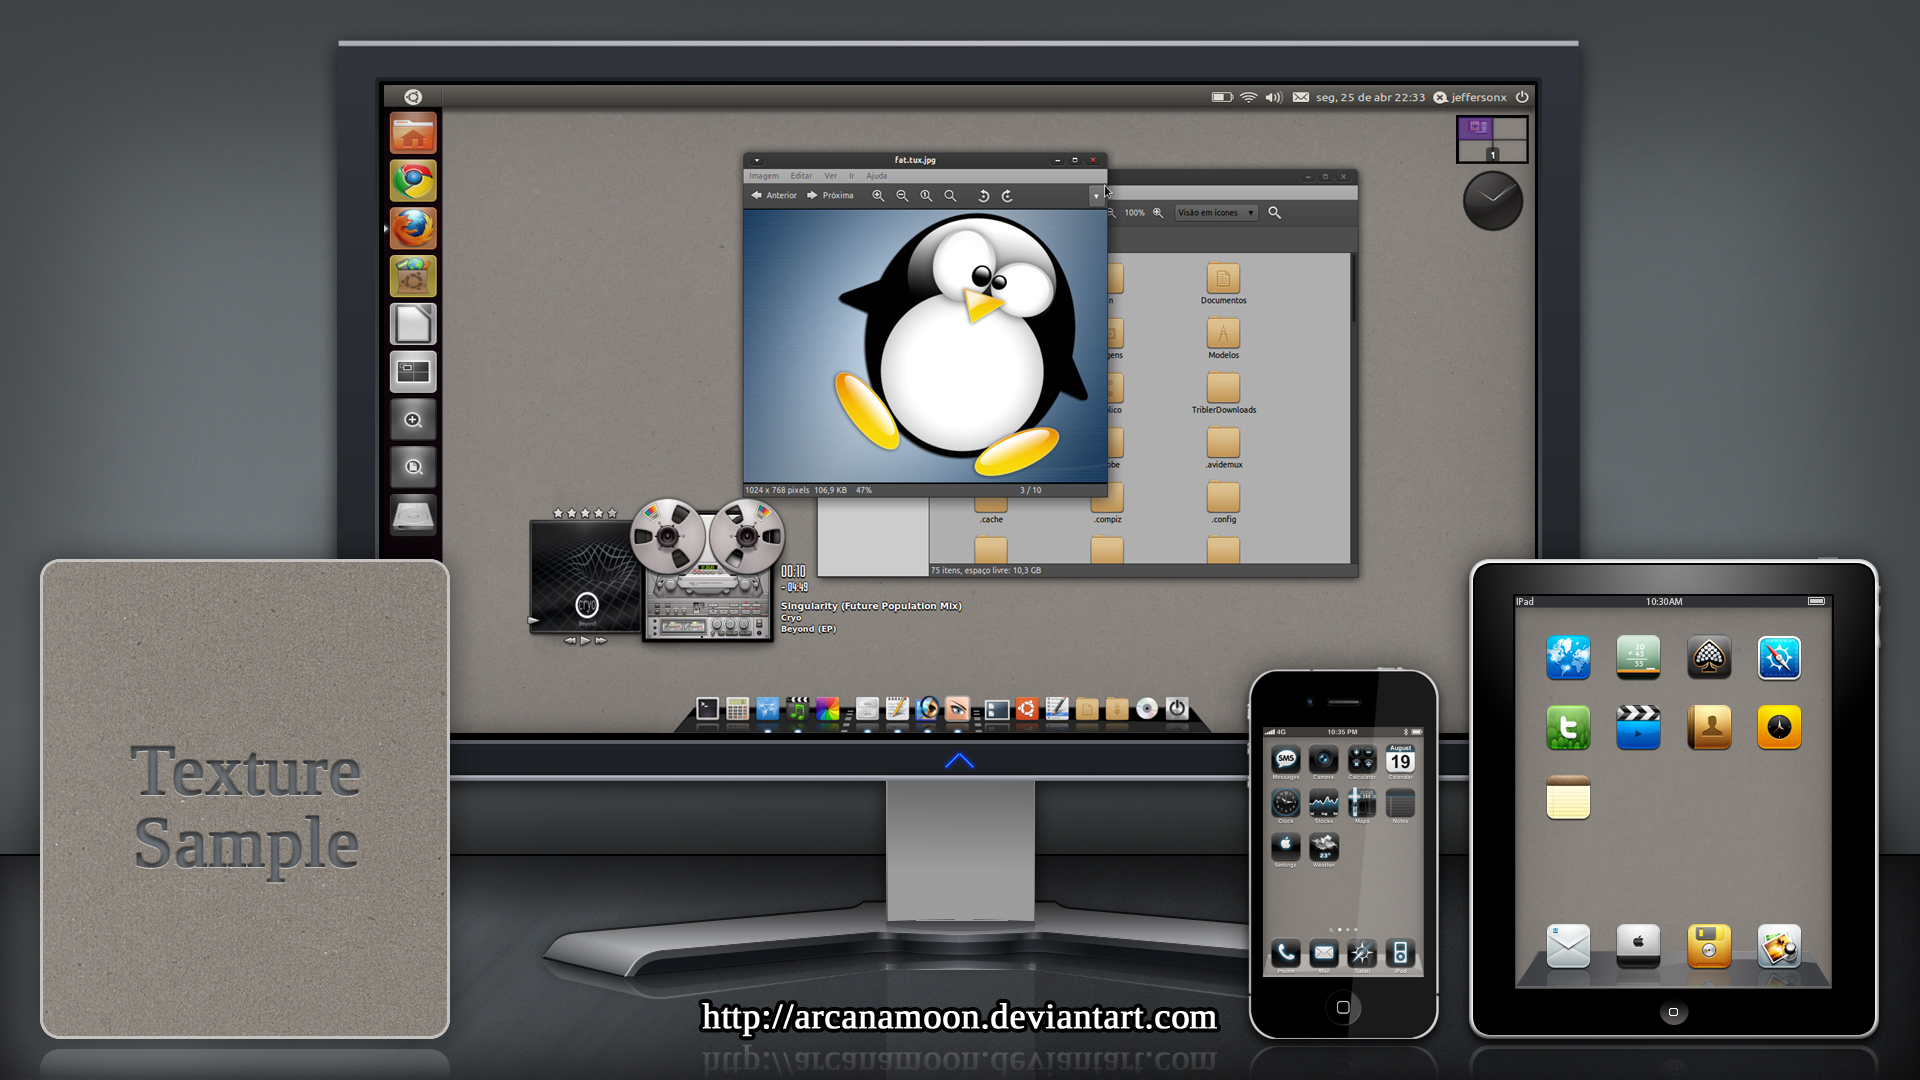1920x1080 pixels.
Task: Open 'Visão em ícones' view dropdown
Action: (x=1216, y=213)
